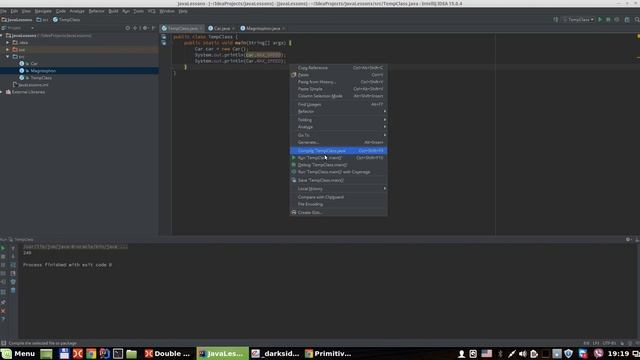The height and width of the screenshot is (360, 640).
Task: Click the Clear All trash icon in the Run panel
Action: [x=13, y=290]
